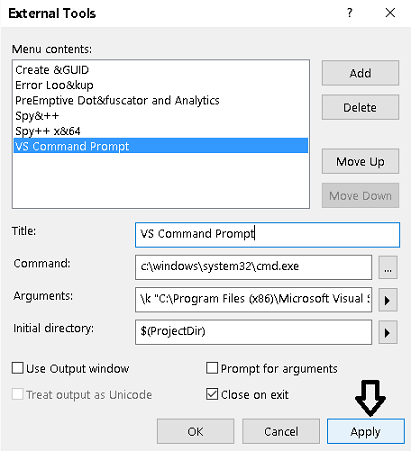Open Initial directory variables arrow menu
The height and width of the screenshot is (451, 411).
click(388, 332)
